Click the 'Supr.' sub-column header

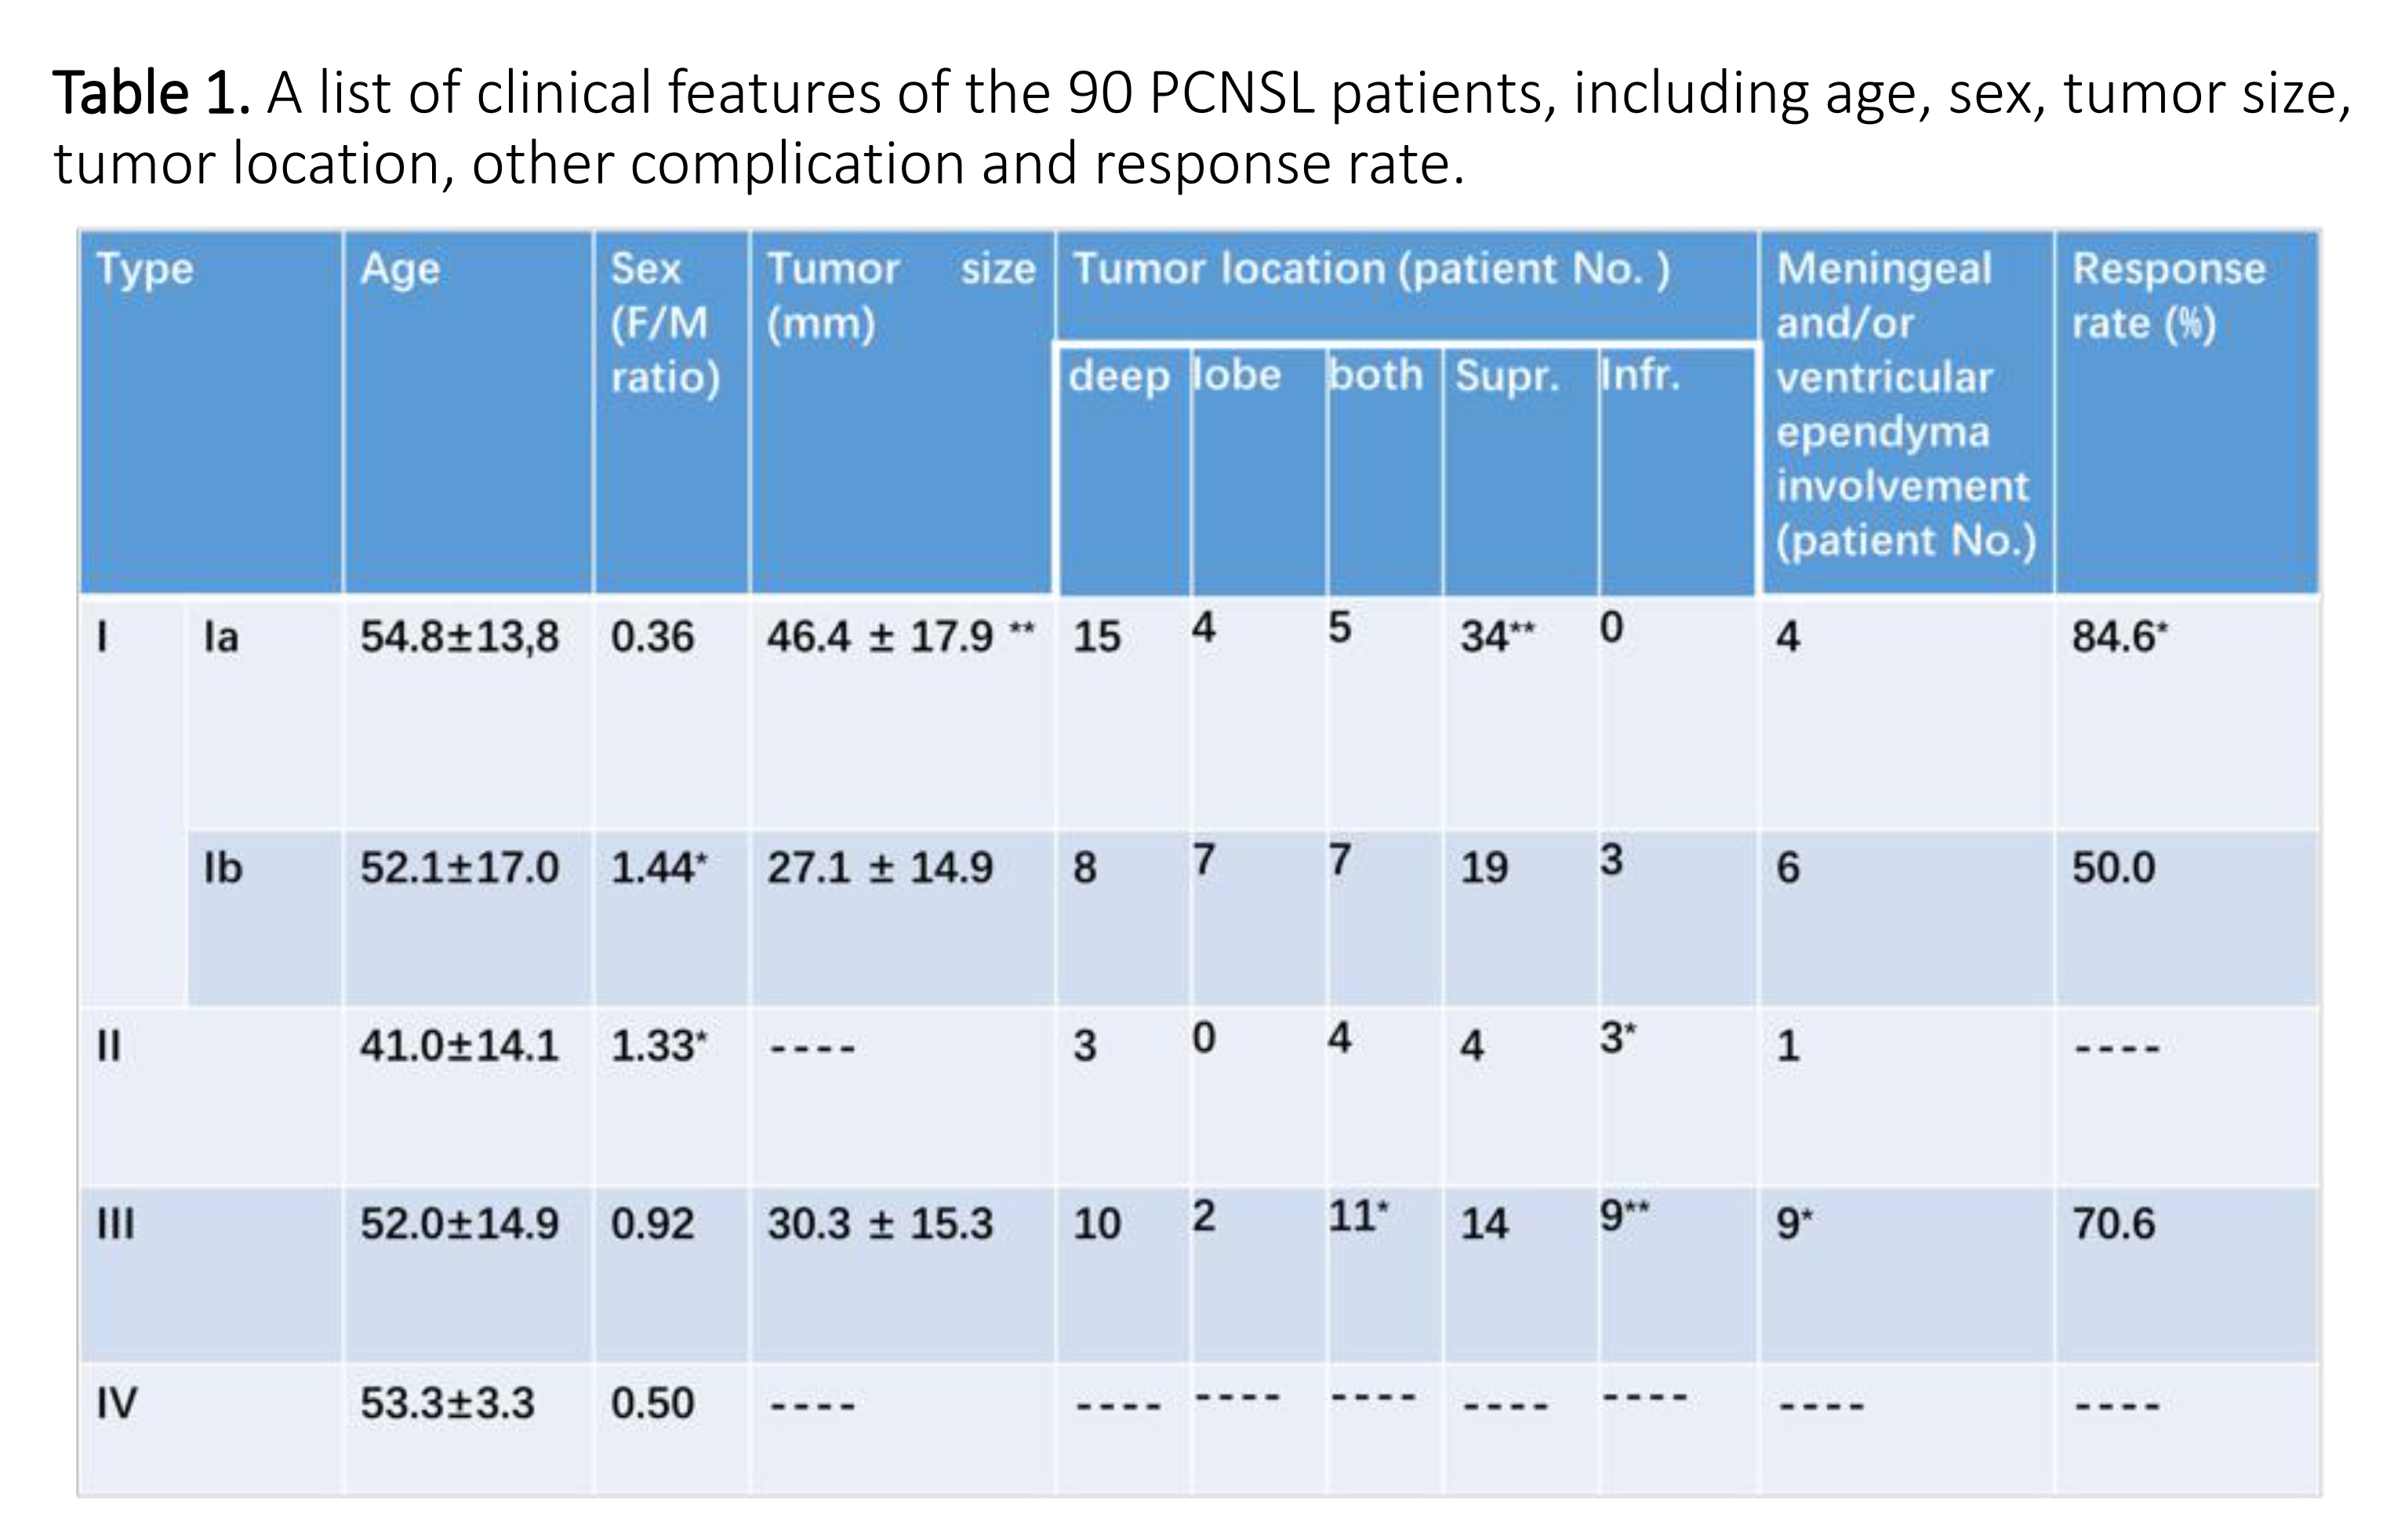[x=1507, y=377]
